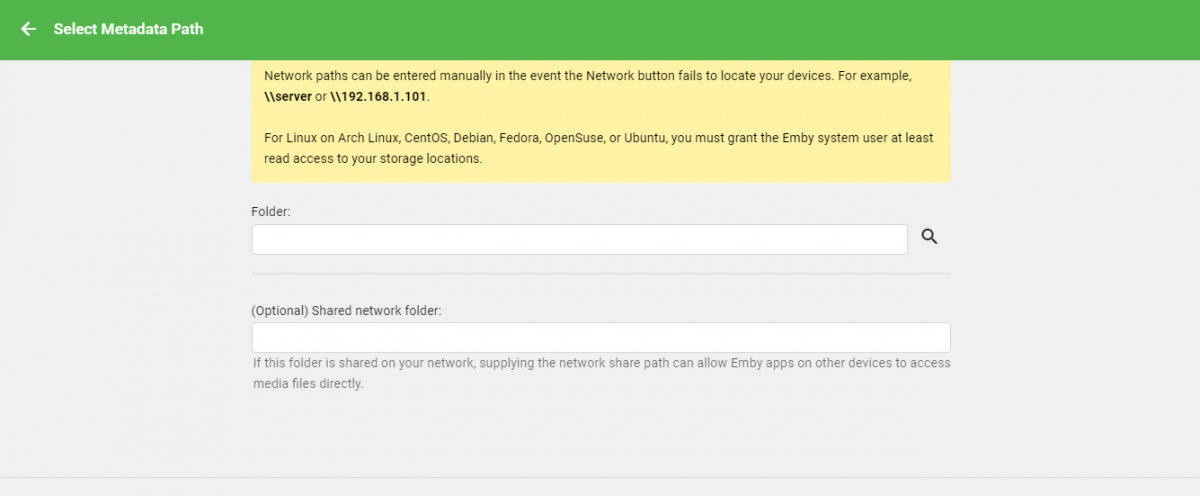
Task: Click the divider line below Folder field
Action: pyautogui.click(x=600, y=273)
